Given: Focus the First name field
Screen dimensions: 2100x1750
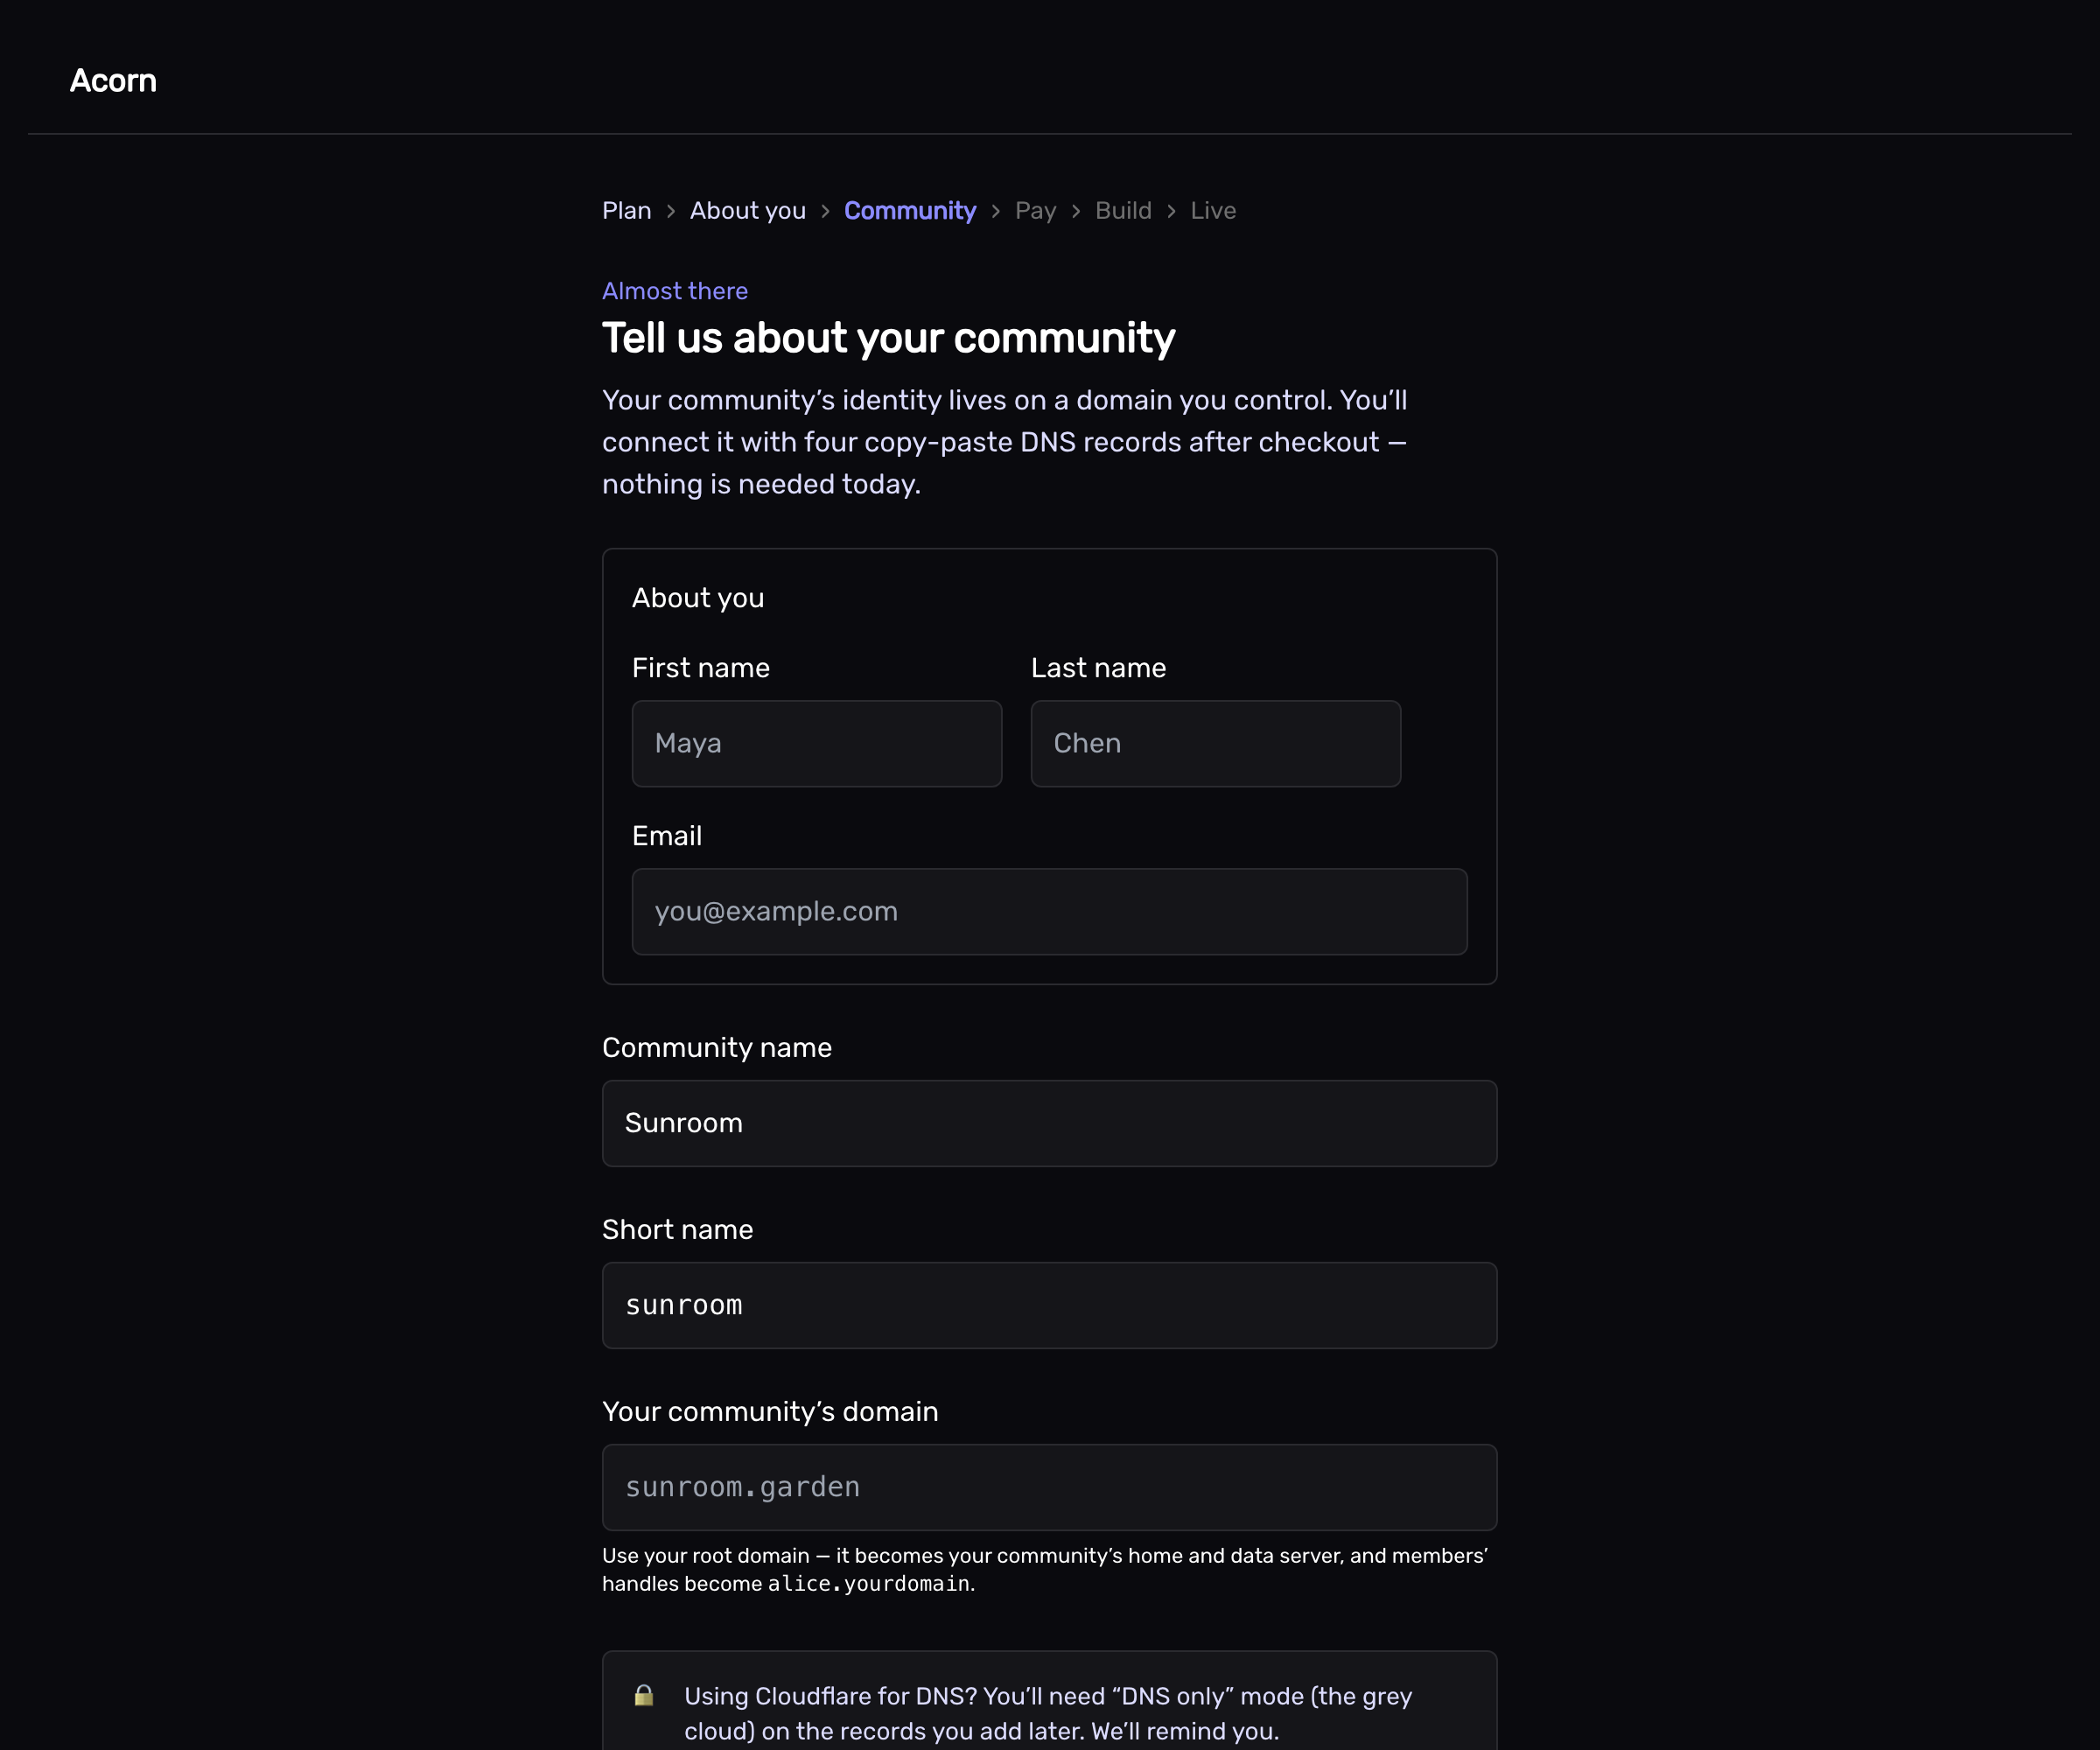Looking at the screenshot, I should point(816,743).
